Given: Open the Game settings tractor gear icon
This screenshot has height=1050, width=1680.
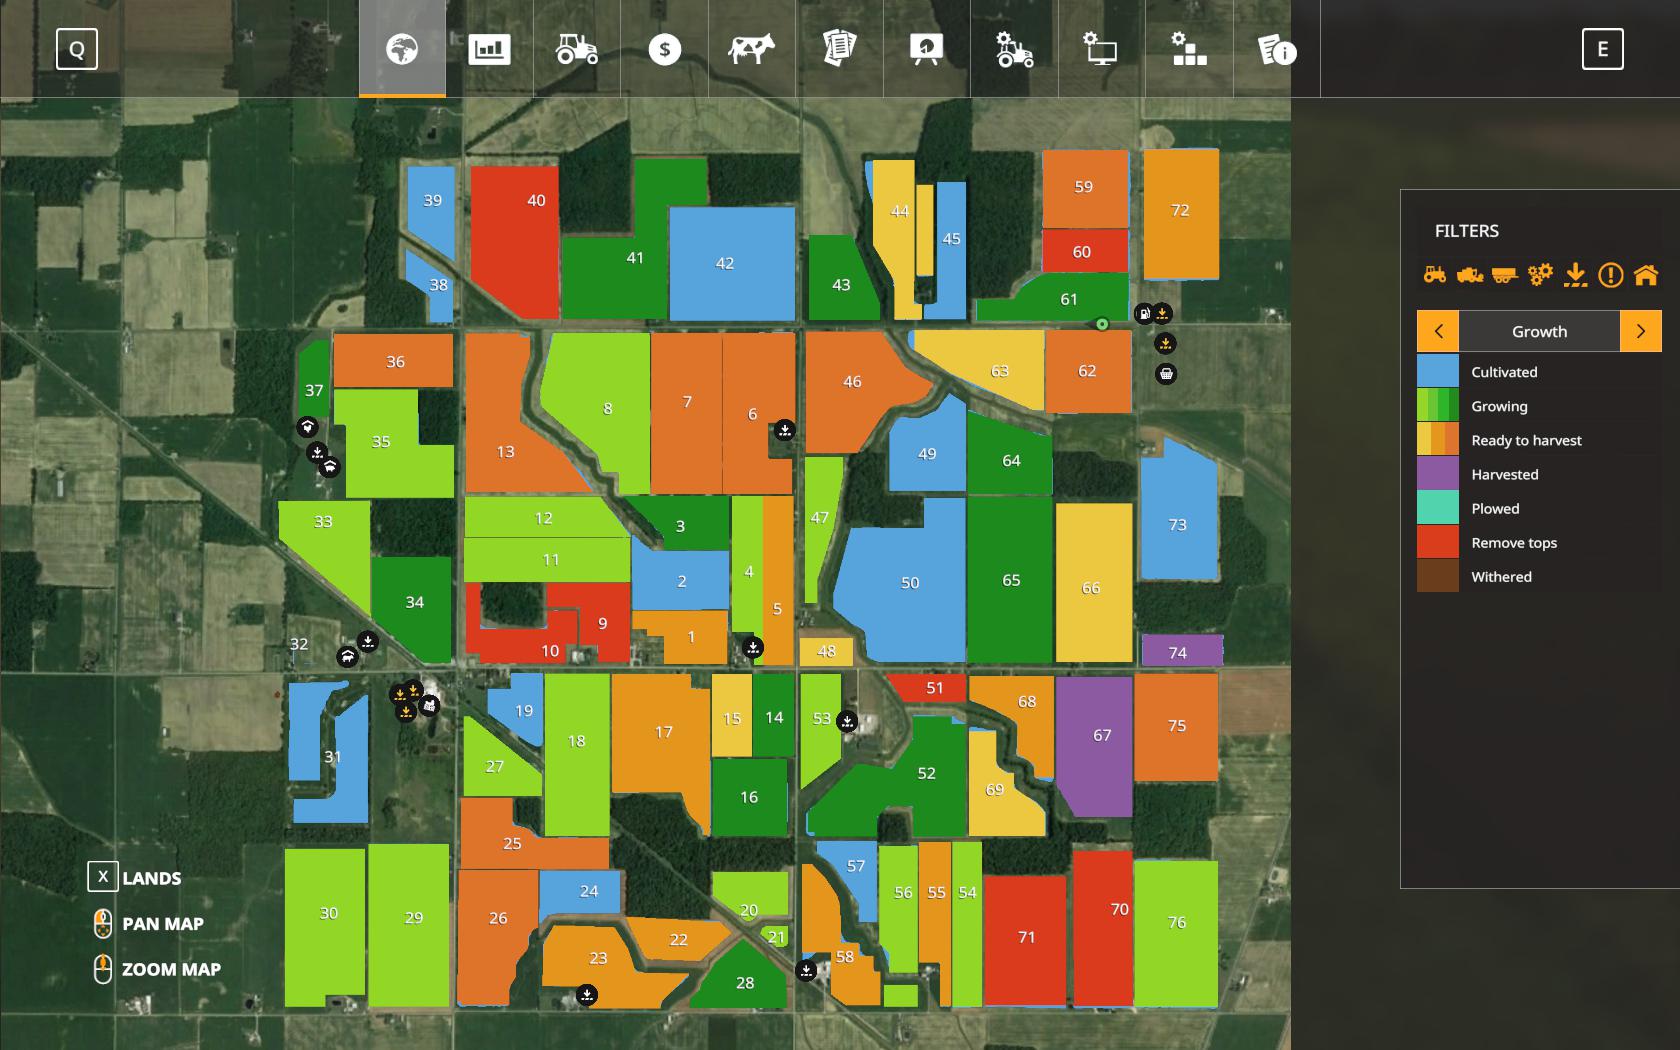Looking at the screenshot, I should (x=1014, y=49).
